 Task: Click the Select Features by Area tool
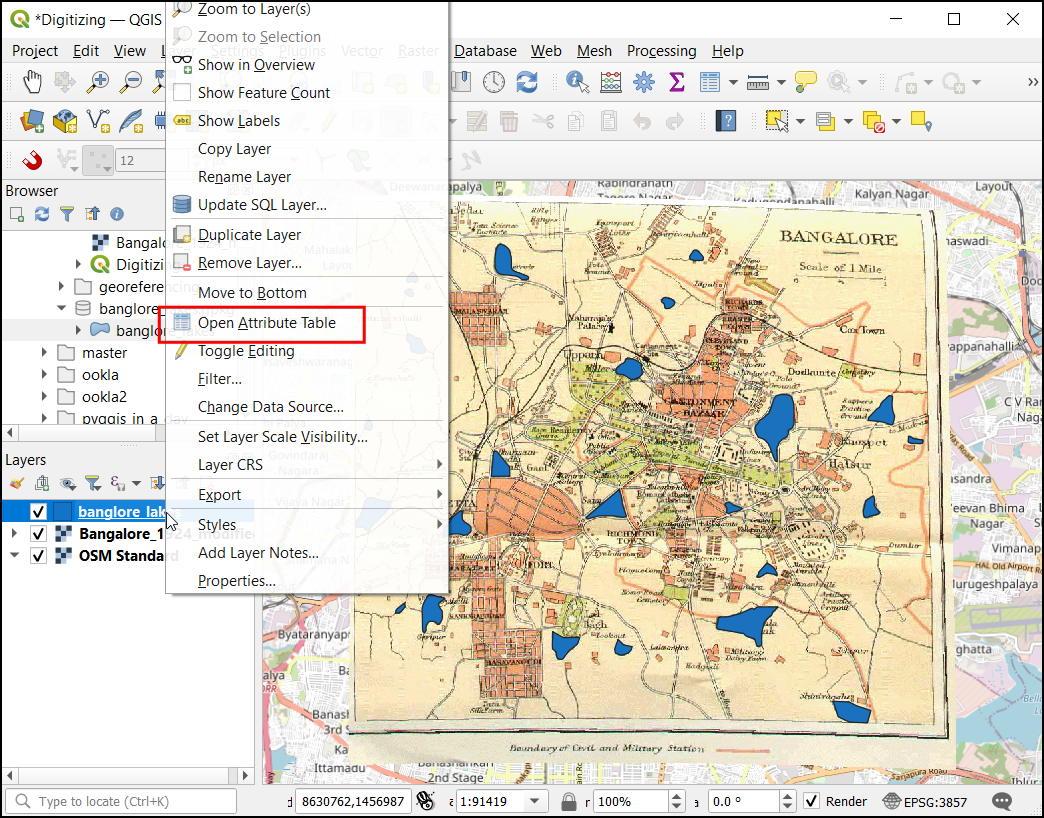click(776, 121)
